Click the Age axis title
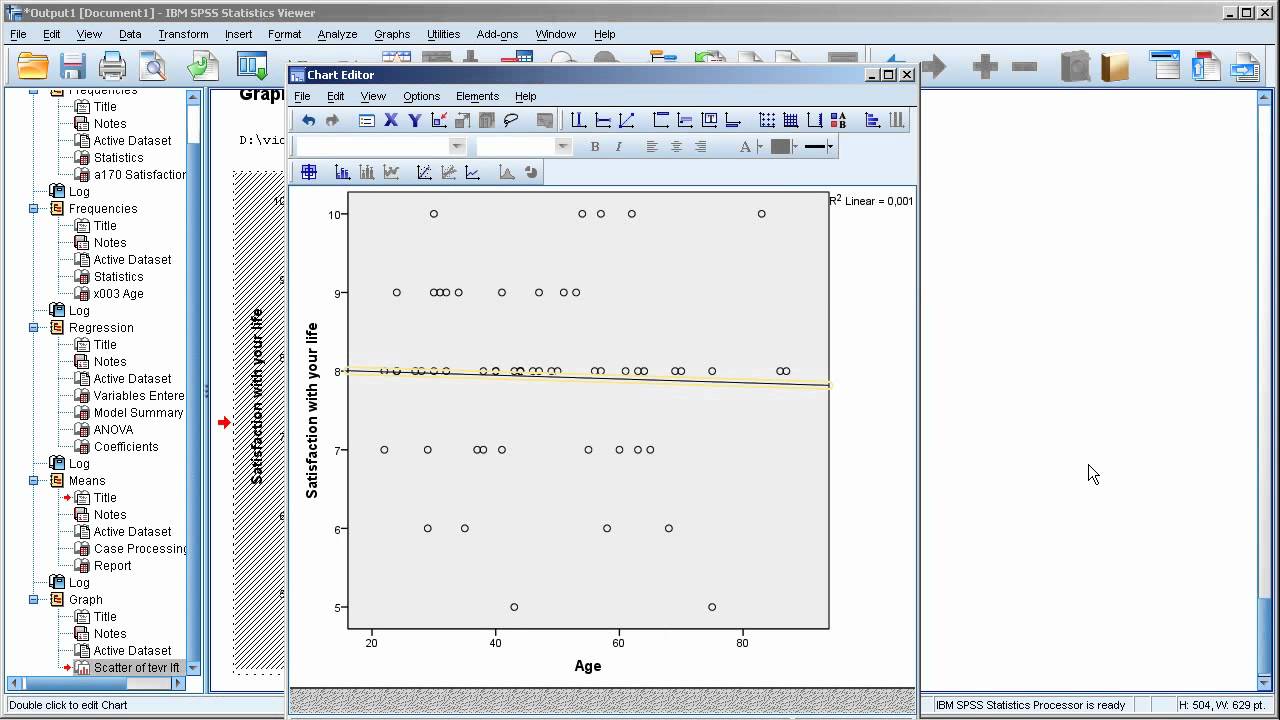This screenshot has width=1280, height=720. tap(588, 666)
